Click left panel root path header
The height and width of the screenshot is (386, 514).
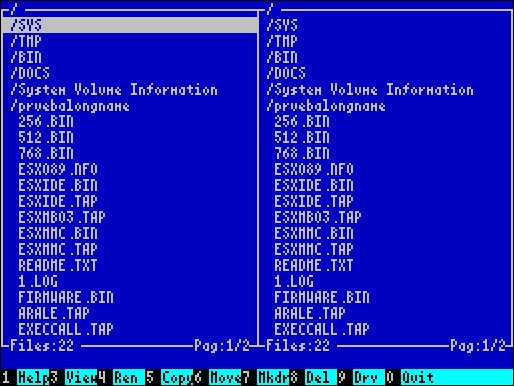click(x=14, y=9)
